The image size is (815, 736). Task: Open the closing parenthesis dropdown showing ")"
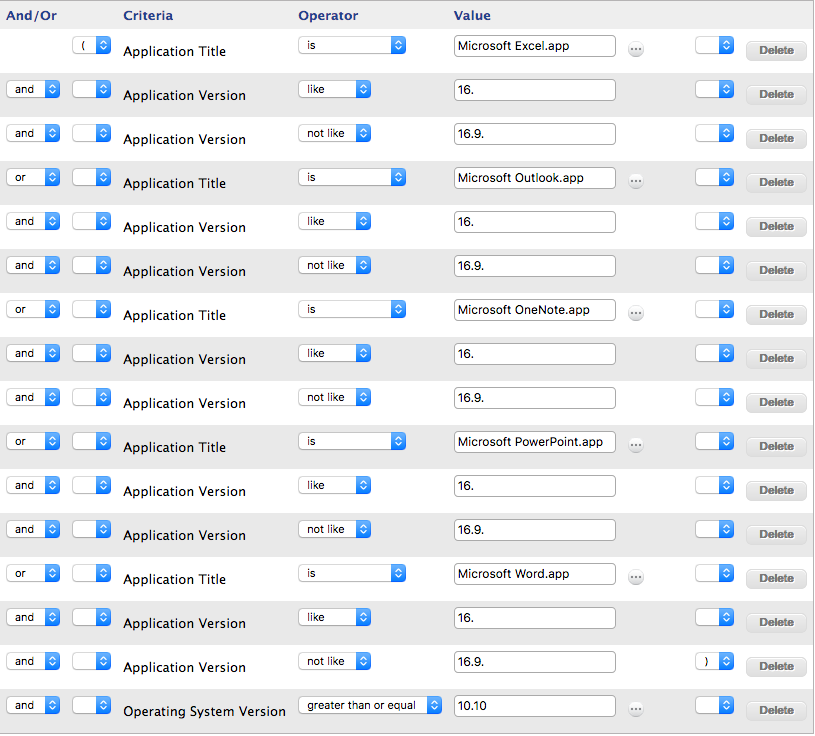pyautogui.click(x=714, y=661)
